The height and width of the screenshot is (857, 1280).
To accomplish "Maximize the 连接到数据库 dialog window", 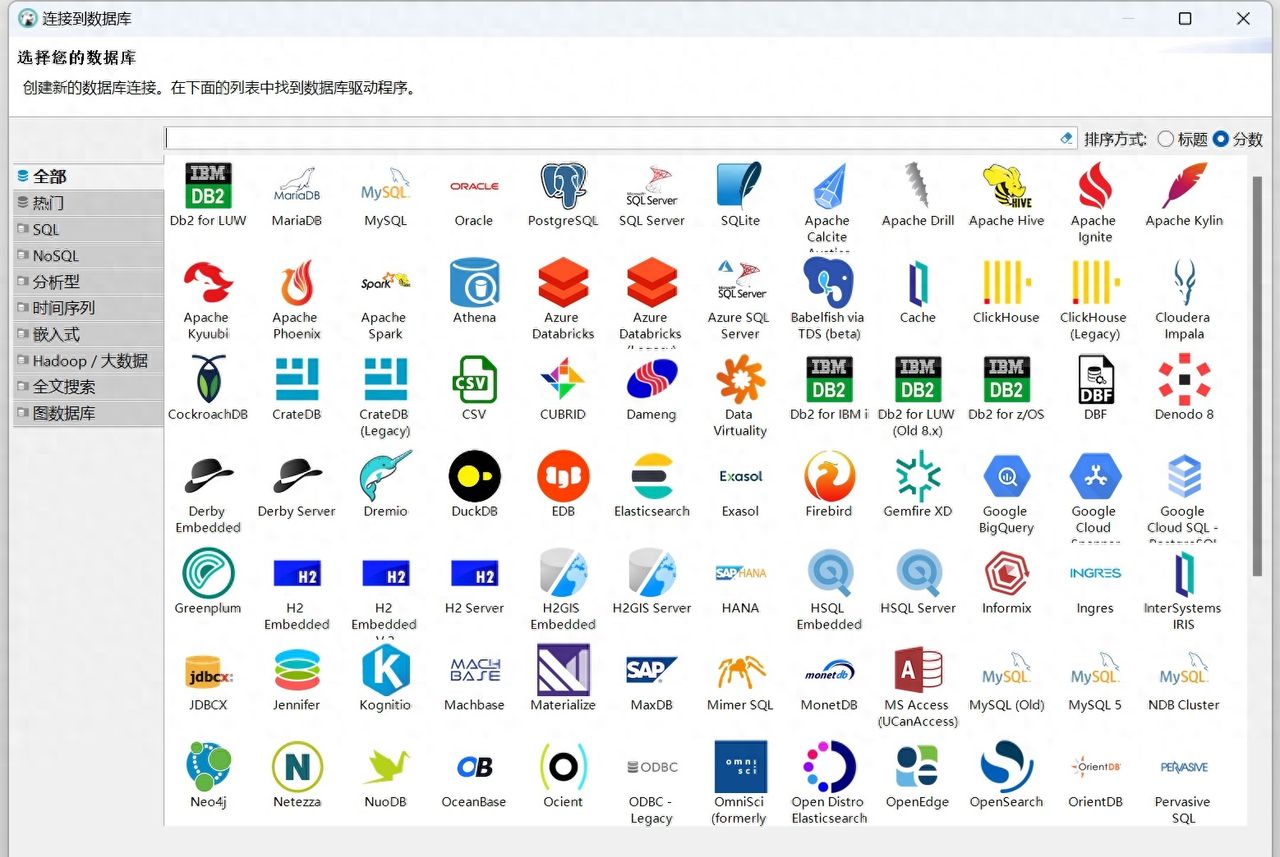I will 1185,18.
